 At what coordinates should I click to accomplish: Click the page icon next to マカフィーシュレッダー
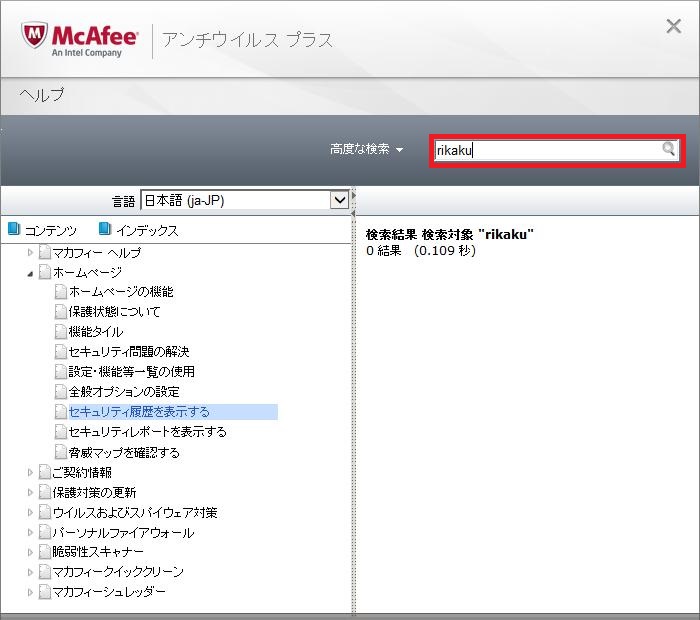click(x=45, y=592)
